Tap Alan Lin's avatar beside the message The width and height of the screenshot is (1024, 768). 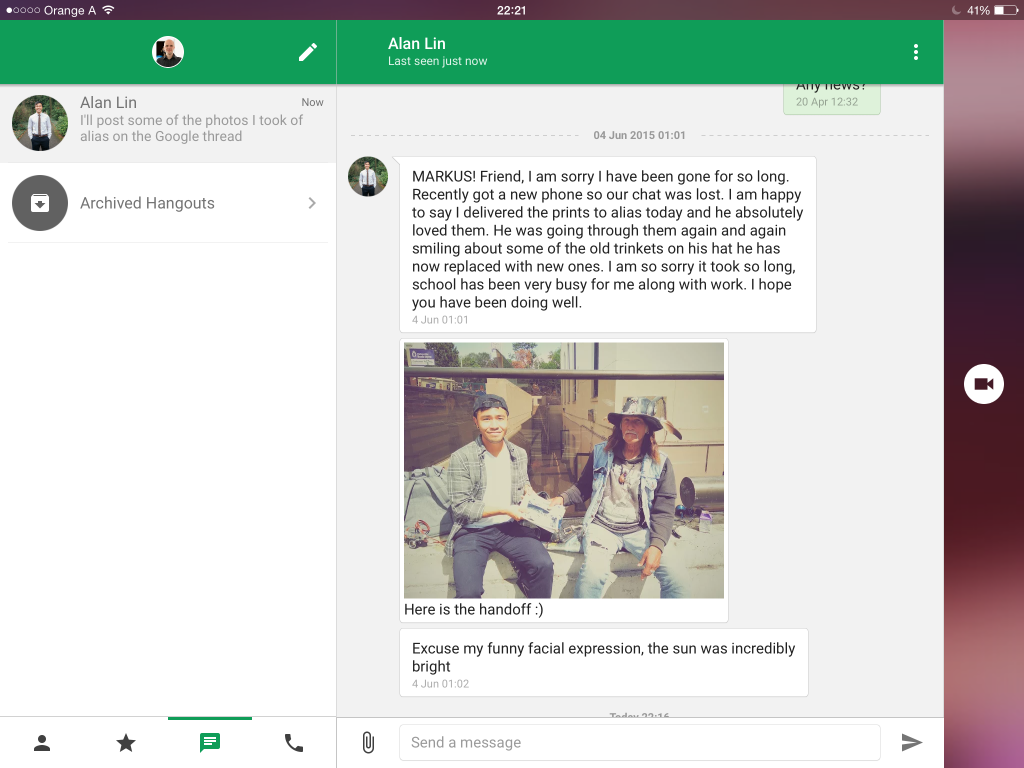coord(368,176)
